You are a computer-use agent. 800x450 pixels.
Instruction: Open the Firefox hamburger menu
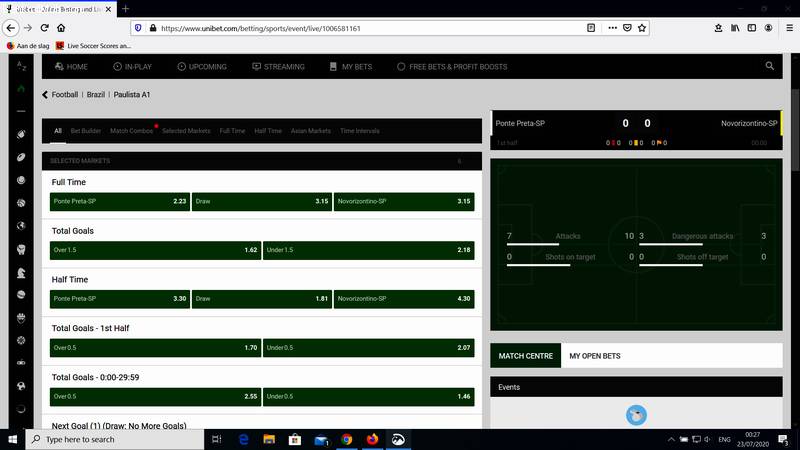[789, 28]
